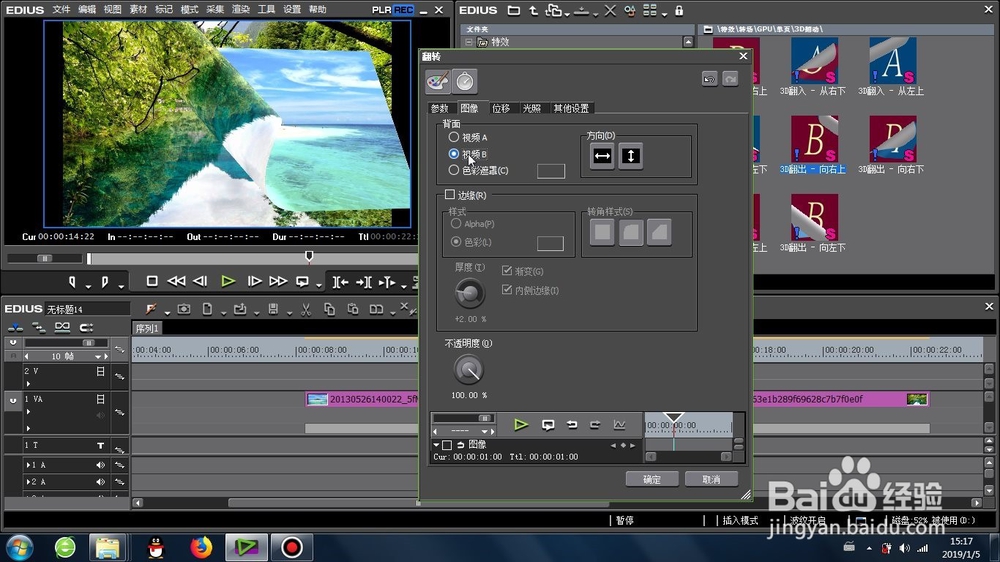1000x562 pixels.
Task: Choose square corner style icon
Action: (601, 233)
